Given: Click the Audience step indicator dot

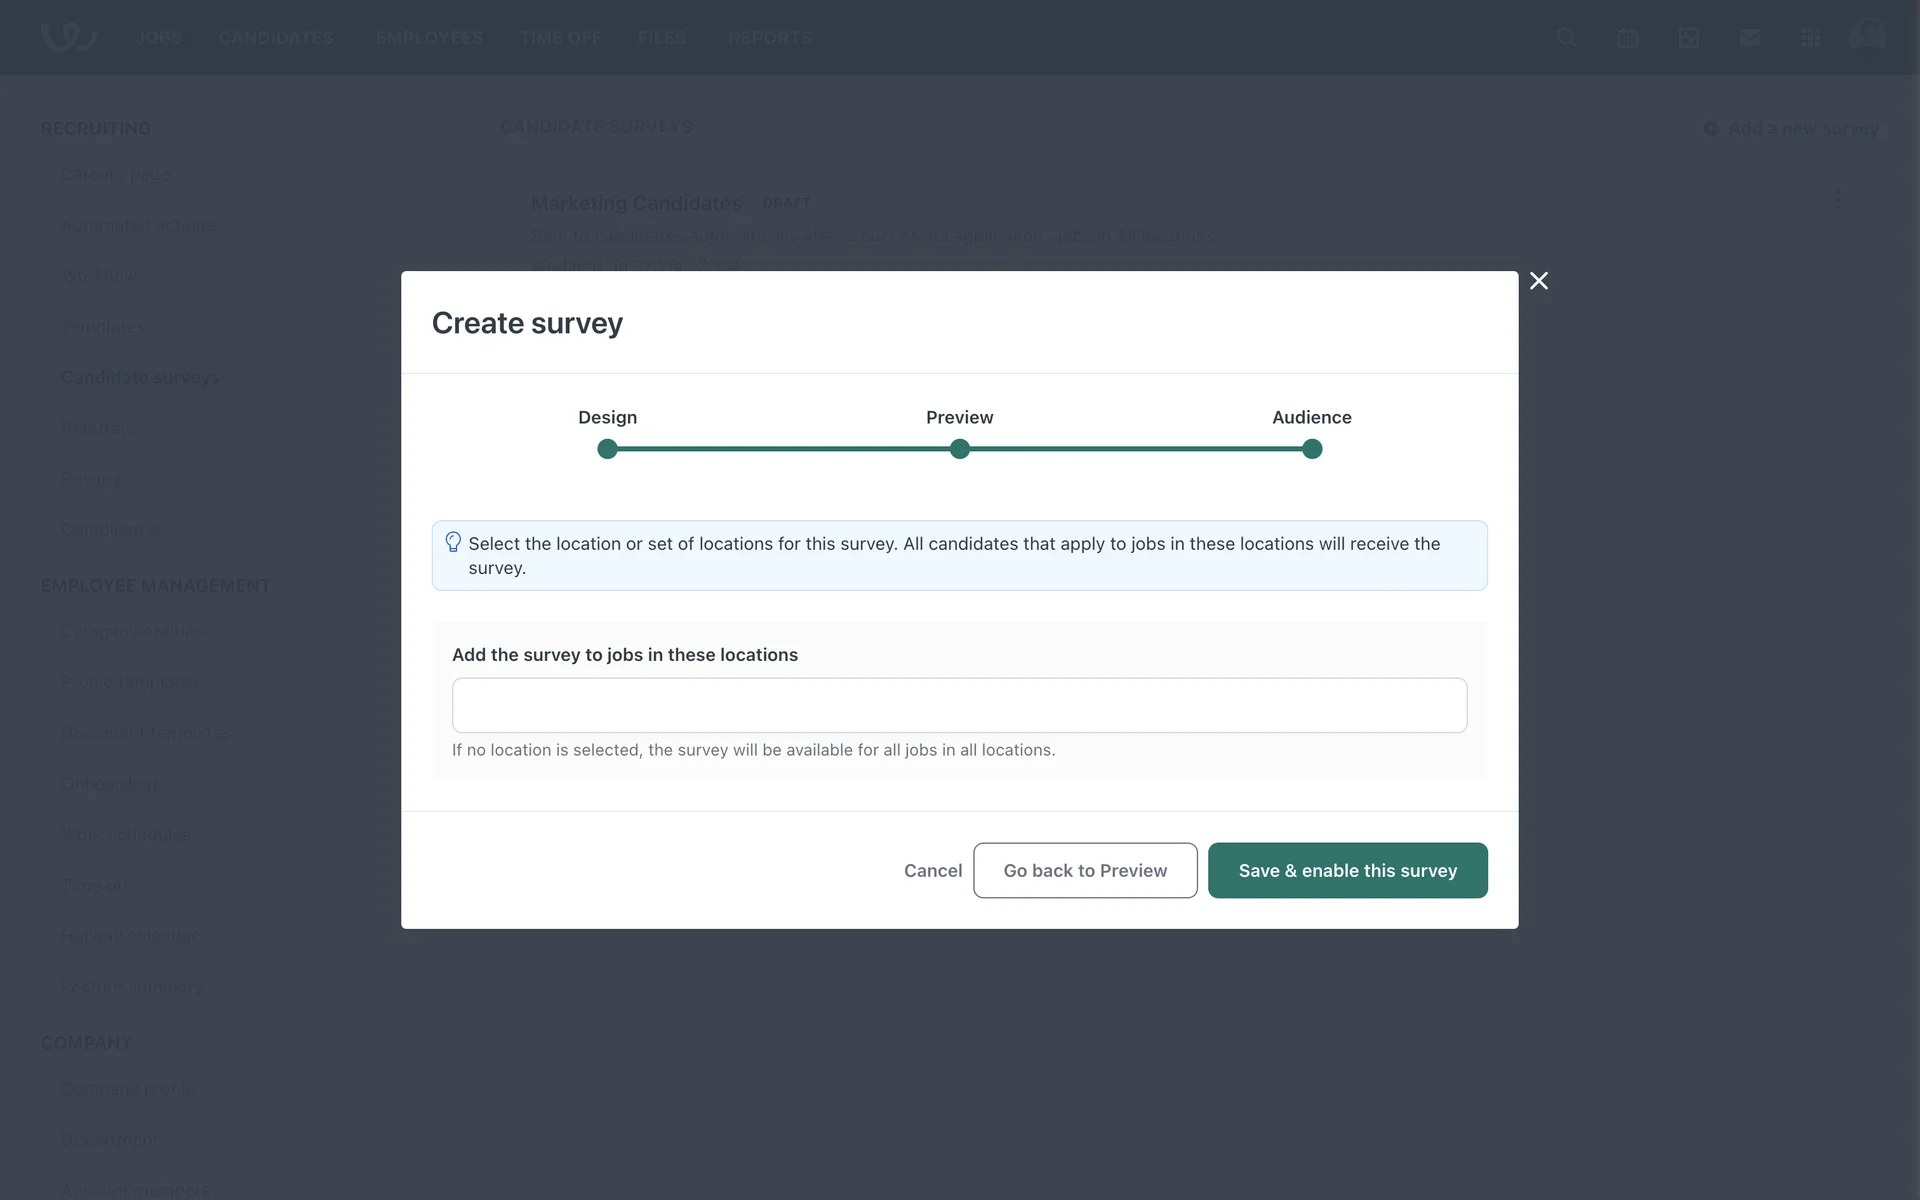Looking at the screenshot, I should point(1312,449).
